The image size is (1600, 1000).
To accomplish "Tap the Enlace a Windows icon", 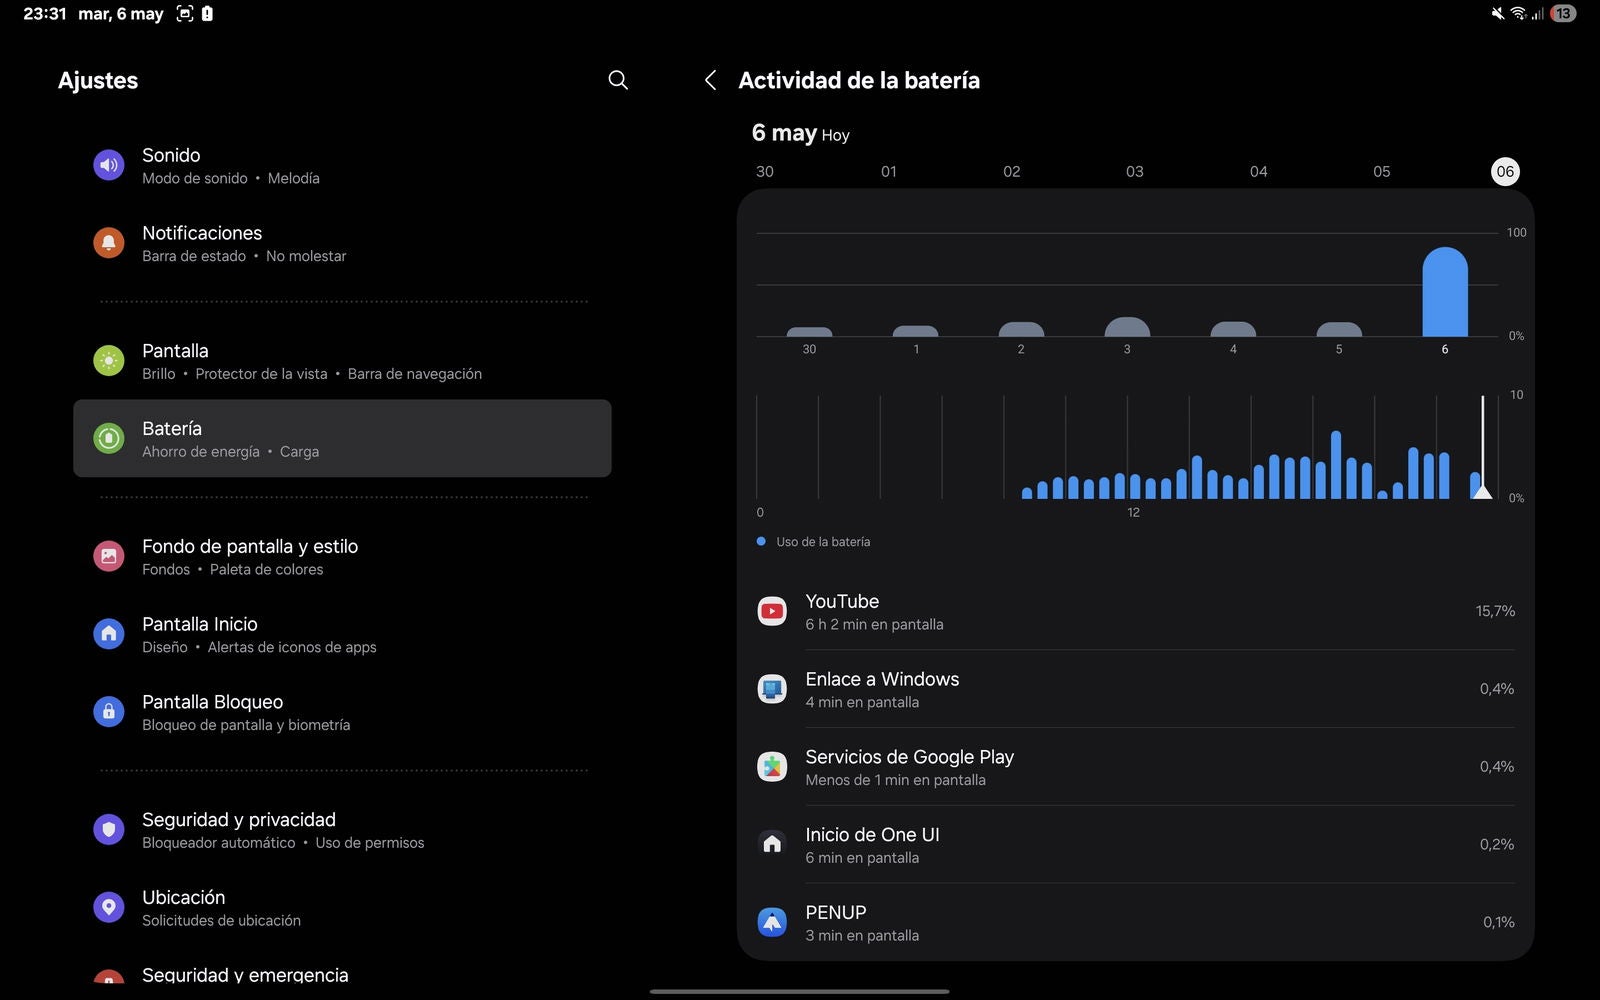I will [772, 689].
